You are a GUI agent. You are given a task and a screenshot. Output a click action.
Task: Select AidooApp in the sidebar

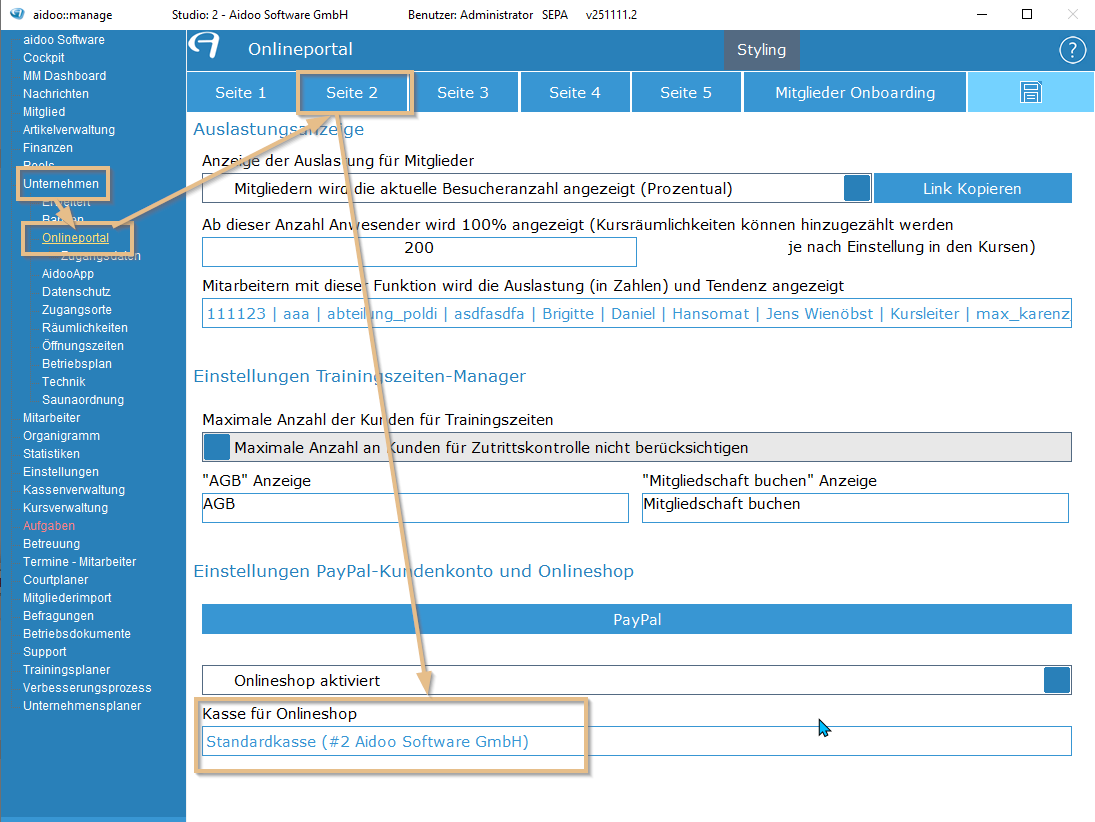click(x=68, y=274)
